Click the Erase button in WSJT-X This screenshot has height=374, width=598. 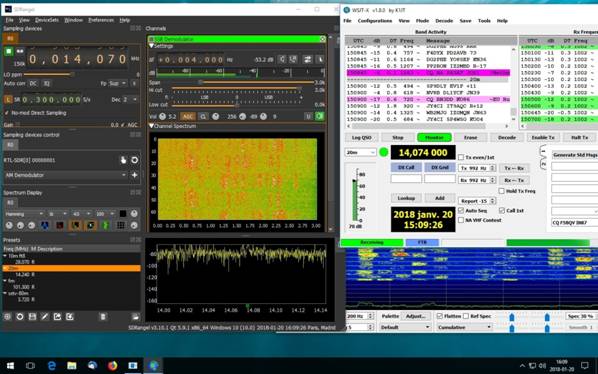pos(471,137)
